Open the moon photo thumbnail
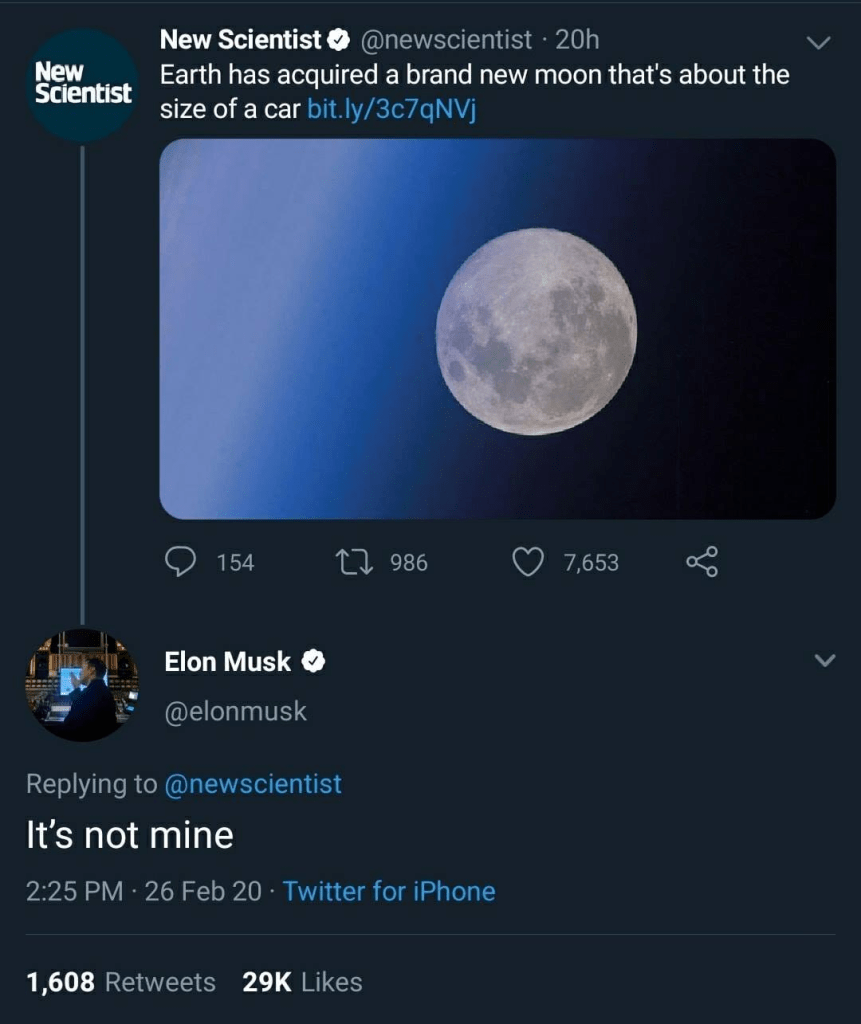Image resolution: width=861 pixels, height=1024 pixels. tap(497, 329)
